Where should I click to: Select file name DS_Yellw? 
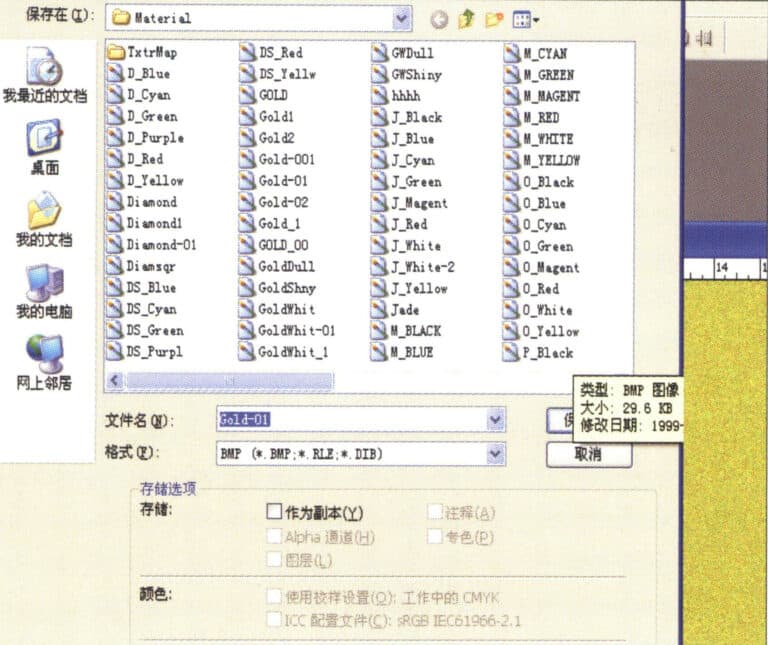[x=287, y=74]
